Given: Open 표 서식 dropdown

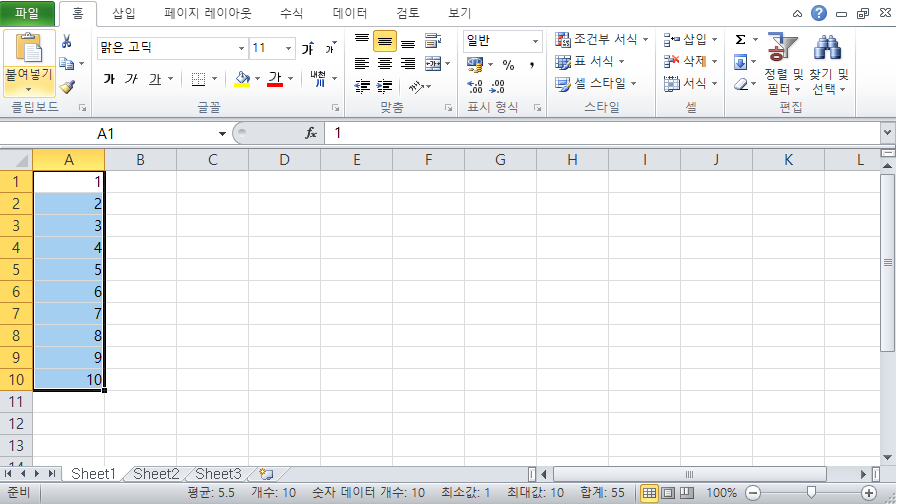Looking at the screenshot, I should tap(590, 62).
